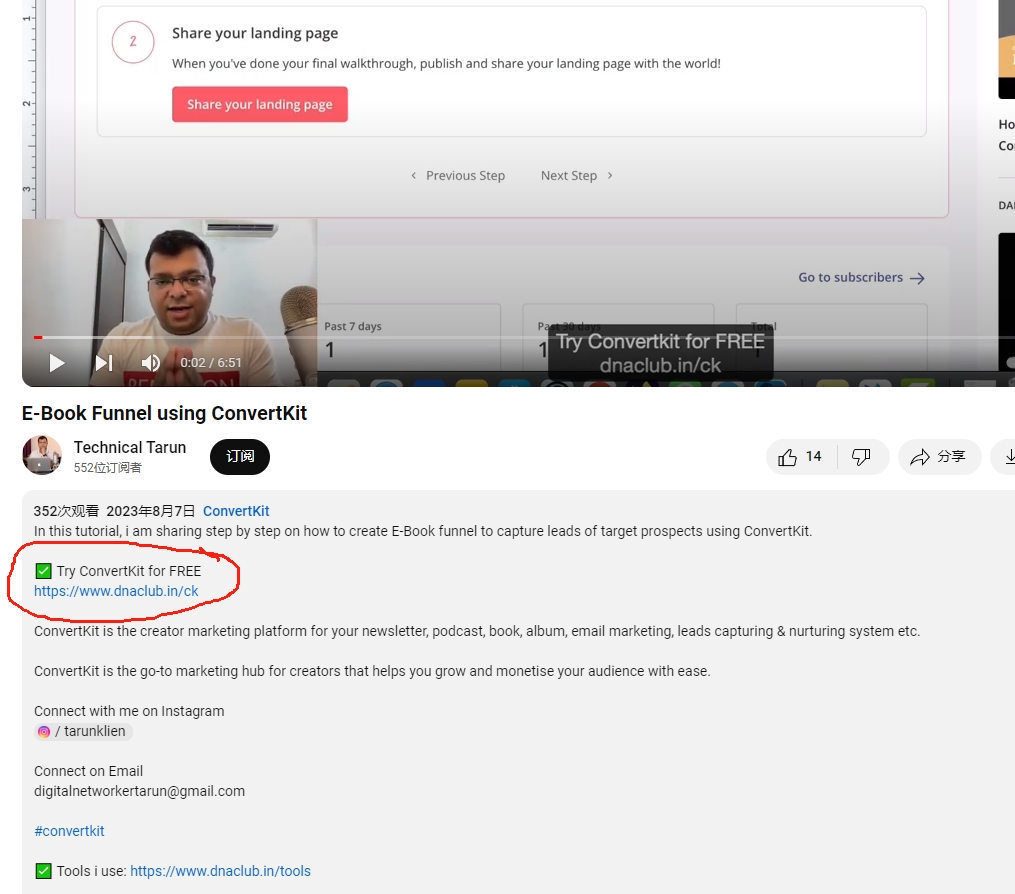This screenshot has width=1015, height=894.
Task: Click the green checkmark beside Try ConvertKit
Action: [43, 571]
